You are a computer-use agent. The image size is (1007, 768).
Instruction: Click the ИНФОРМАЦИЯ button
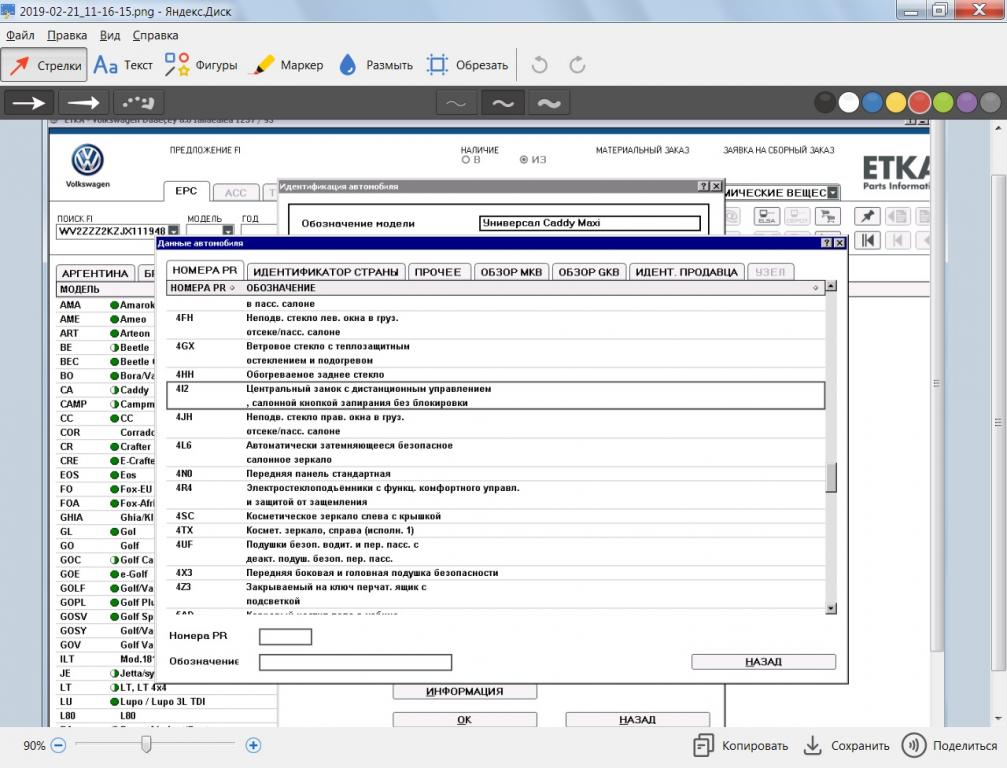(464, 692)
